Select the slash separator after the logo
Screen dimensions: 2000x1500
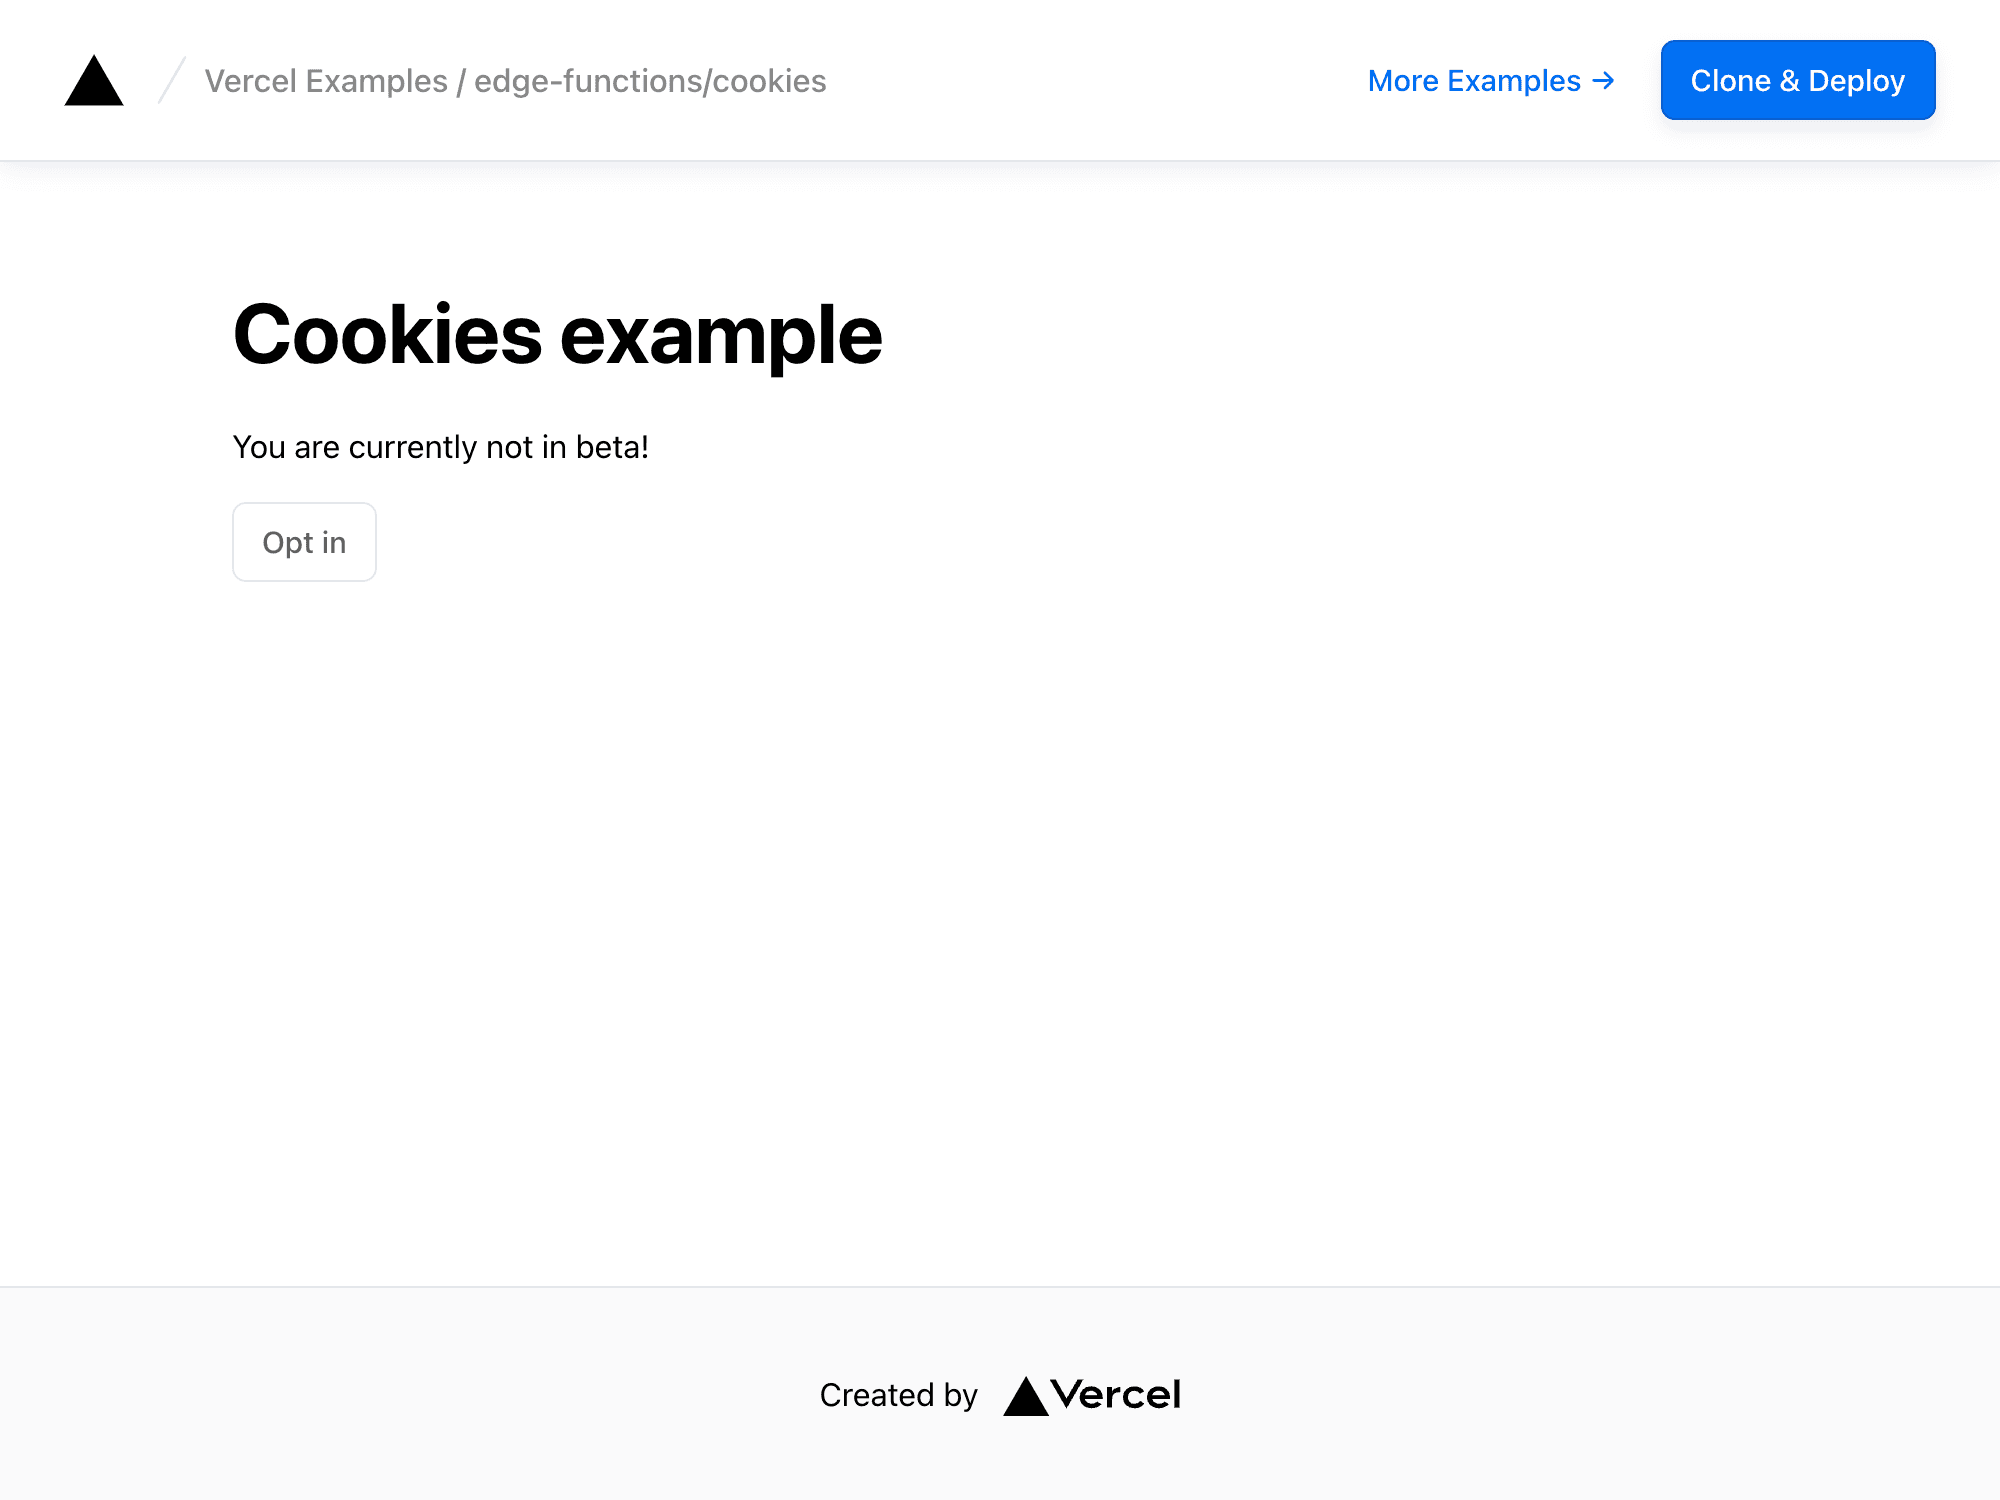tap(170, 80)
